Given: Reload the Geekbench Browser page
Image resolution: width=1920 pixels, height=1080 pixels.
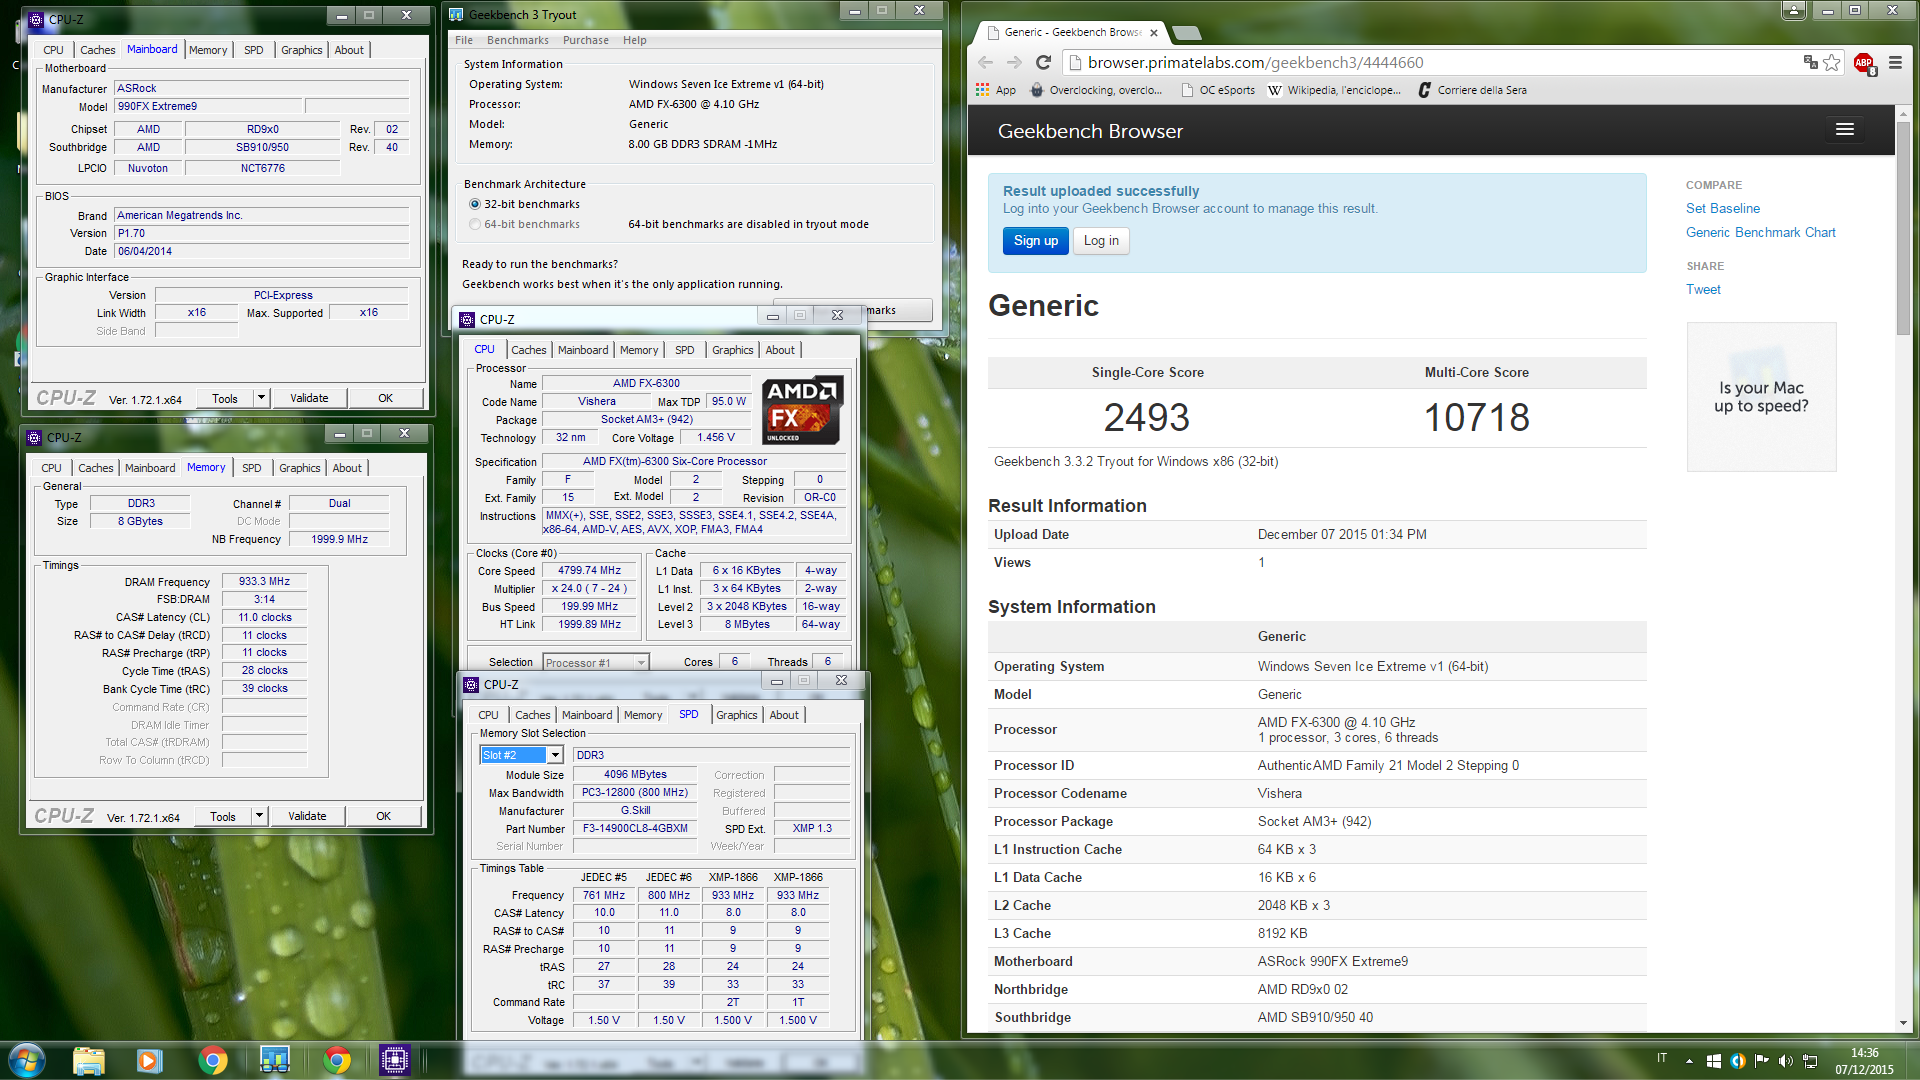Looking at the screenshot, I should point(1043,62).
